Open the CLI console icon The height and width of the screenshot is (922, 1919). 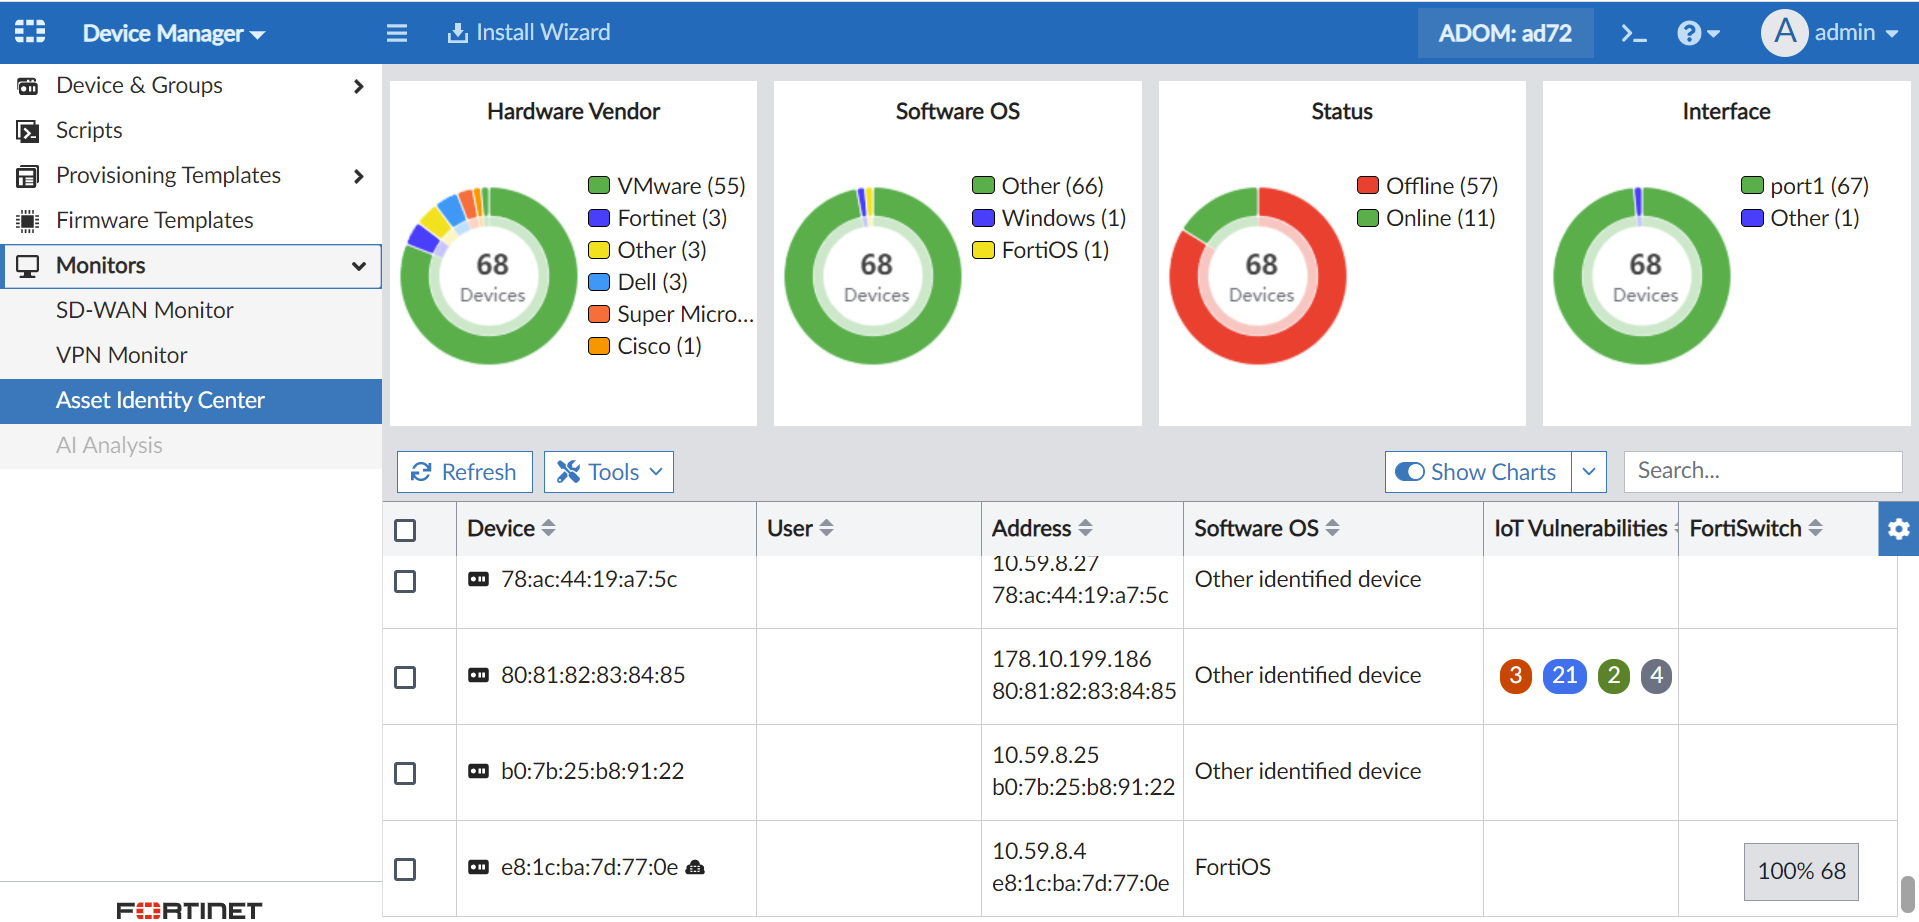[x=1634, y=33]
